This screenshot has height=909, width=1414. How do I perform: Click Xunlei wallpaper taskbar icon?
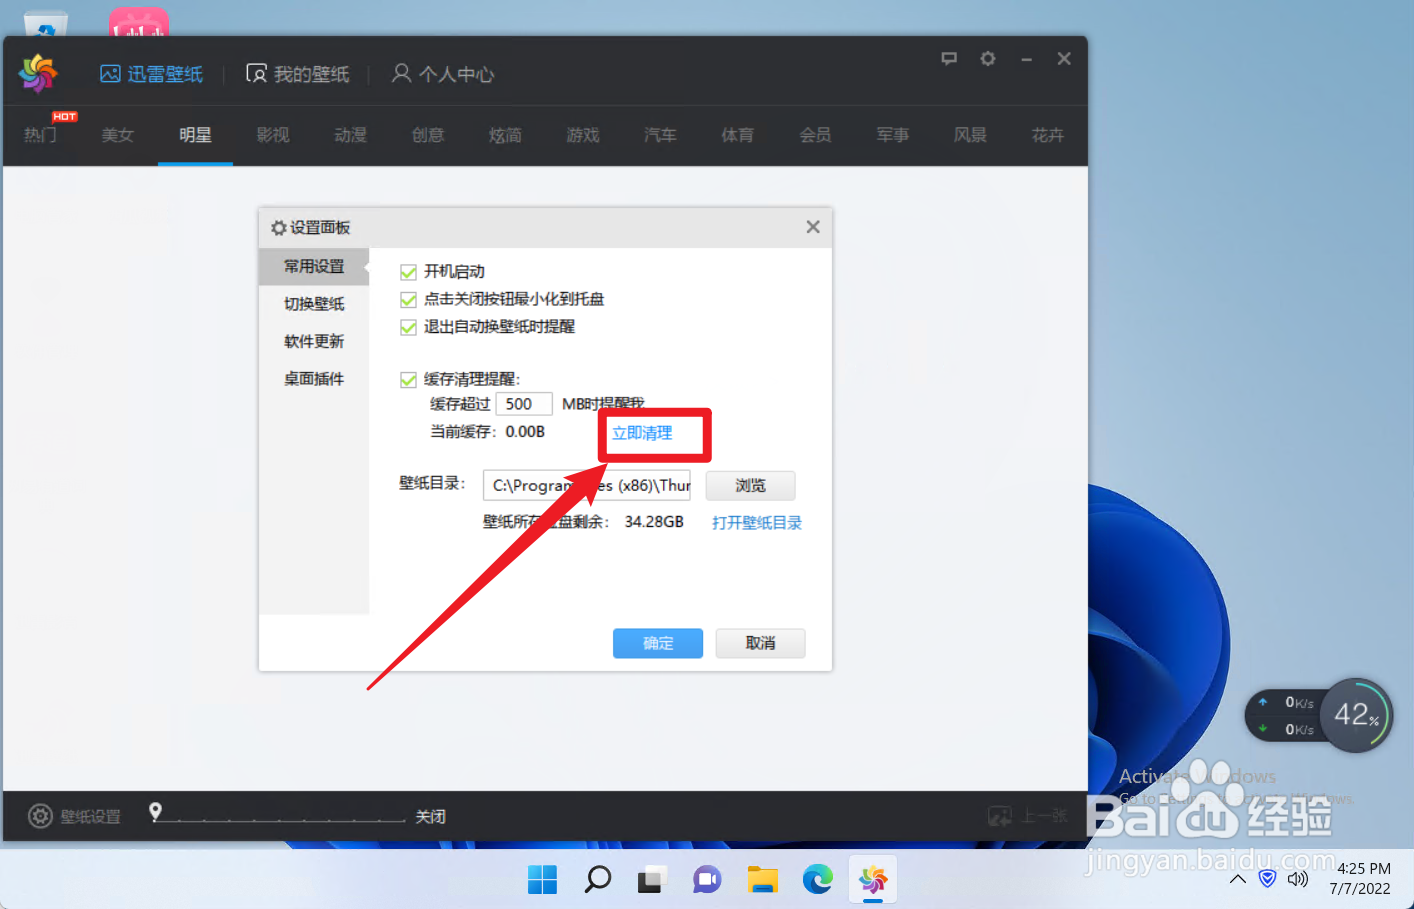[x=873, y=880]
